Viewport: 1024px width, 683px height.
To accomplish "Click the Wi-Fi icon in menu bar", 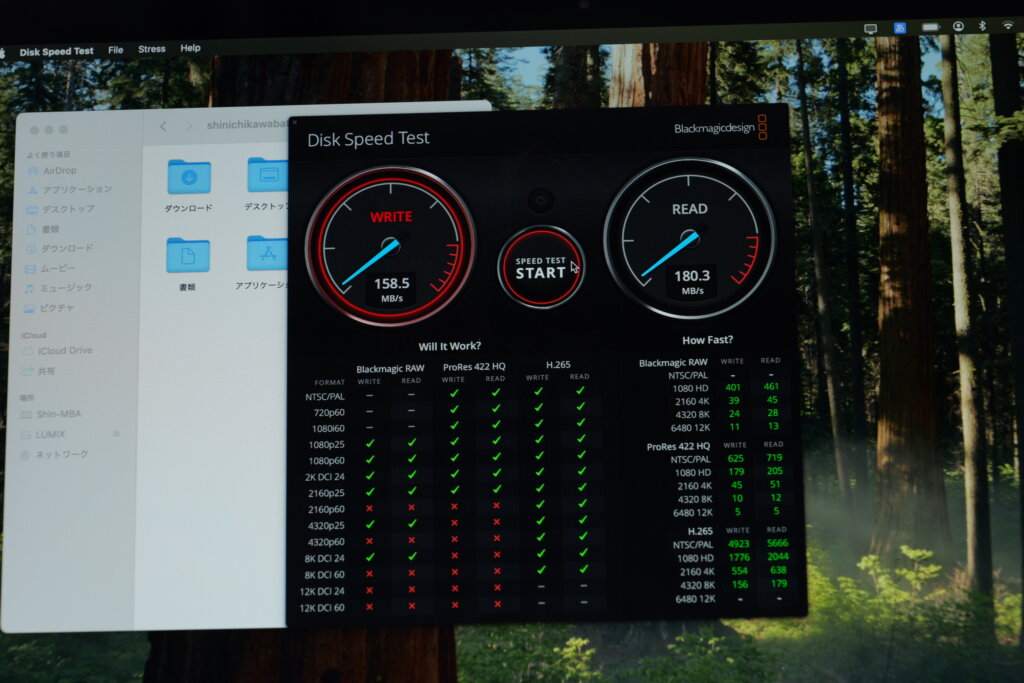I will (1008, 25).
